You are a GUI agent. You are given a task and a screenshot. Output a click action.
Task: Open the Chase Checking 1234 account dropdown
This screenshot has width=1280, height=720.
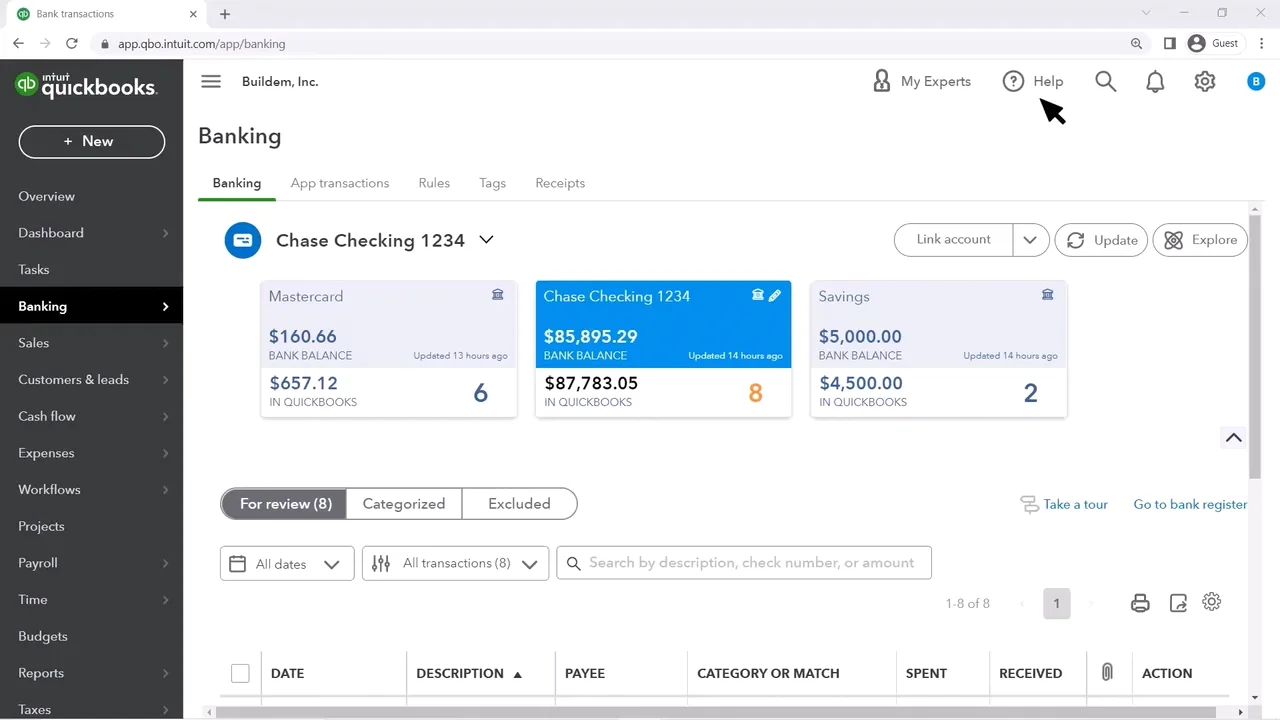[x=486, y=240]
